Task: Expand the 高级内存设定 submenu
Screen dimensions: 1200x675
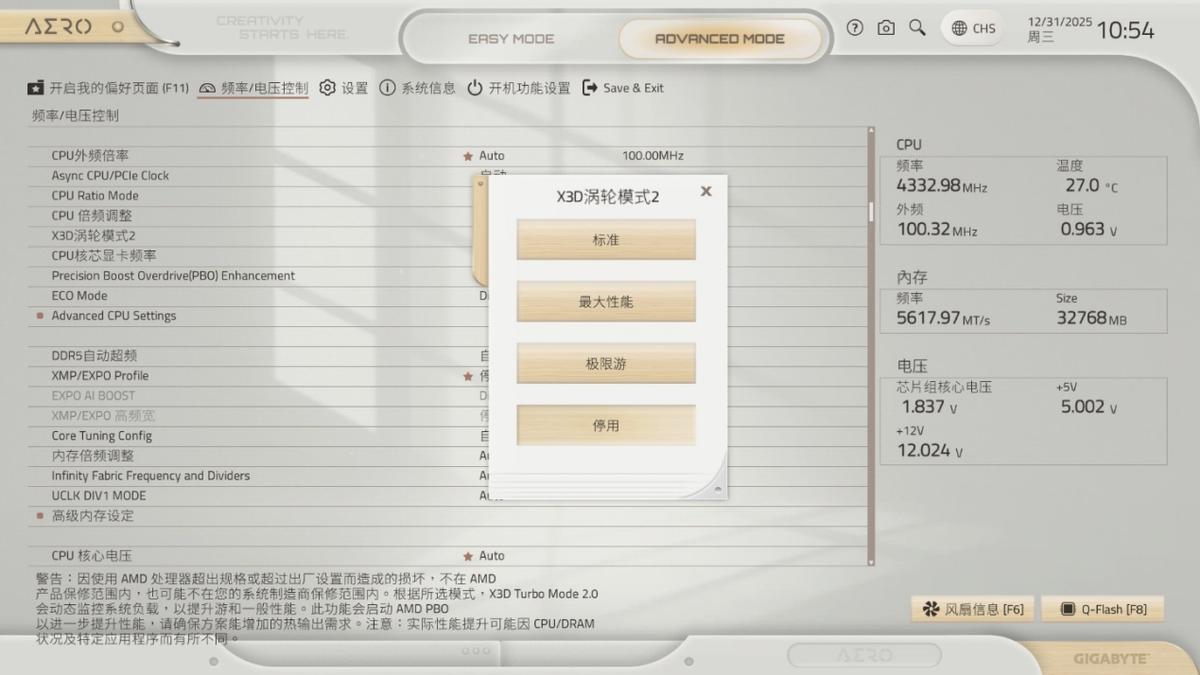Action: pyautogui.click(x=448, y=516)
